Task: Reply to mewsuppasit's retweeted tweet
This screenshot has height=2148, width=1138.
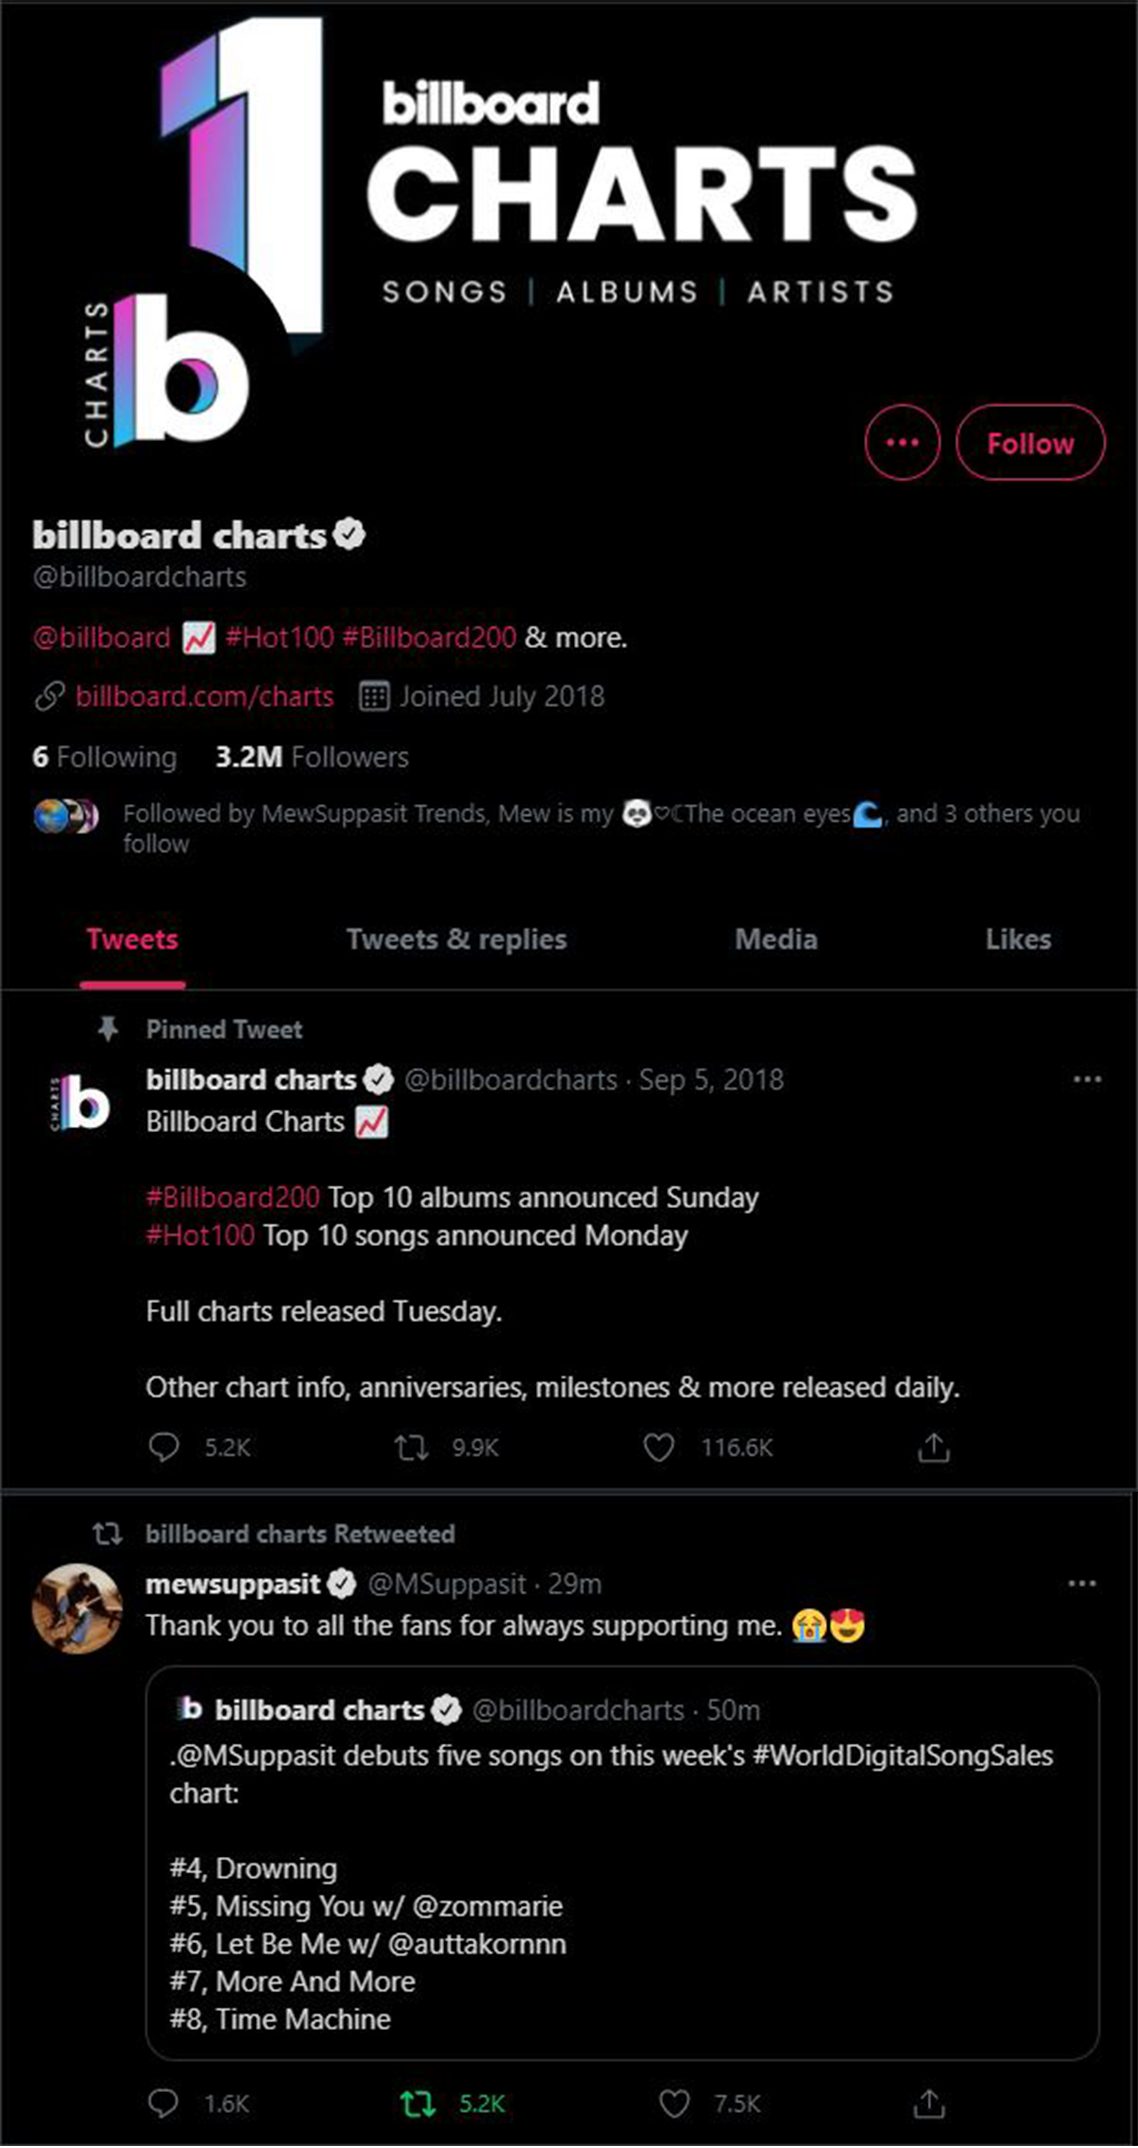Action: [x=163, y=2103]
